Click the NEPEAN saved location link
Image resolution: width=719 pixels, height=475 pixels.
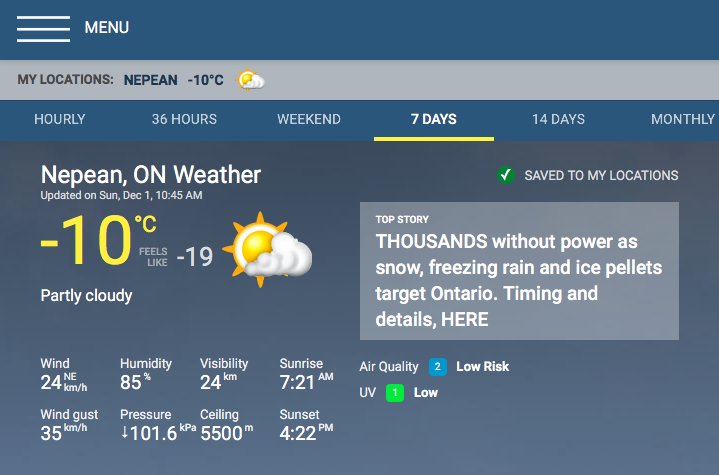(150, 80)
